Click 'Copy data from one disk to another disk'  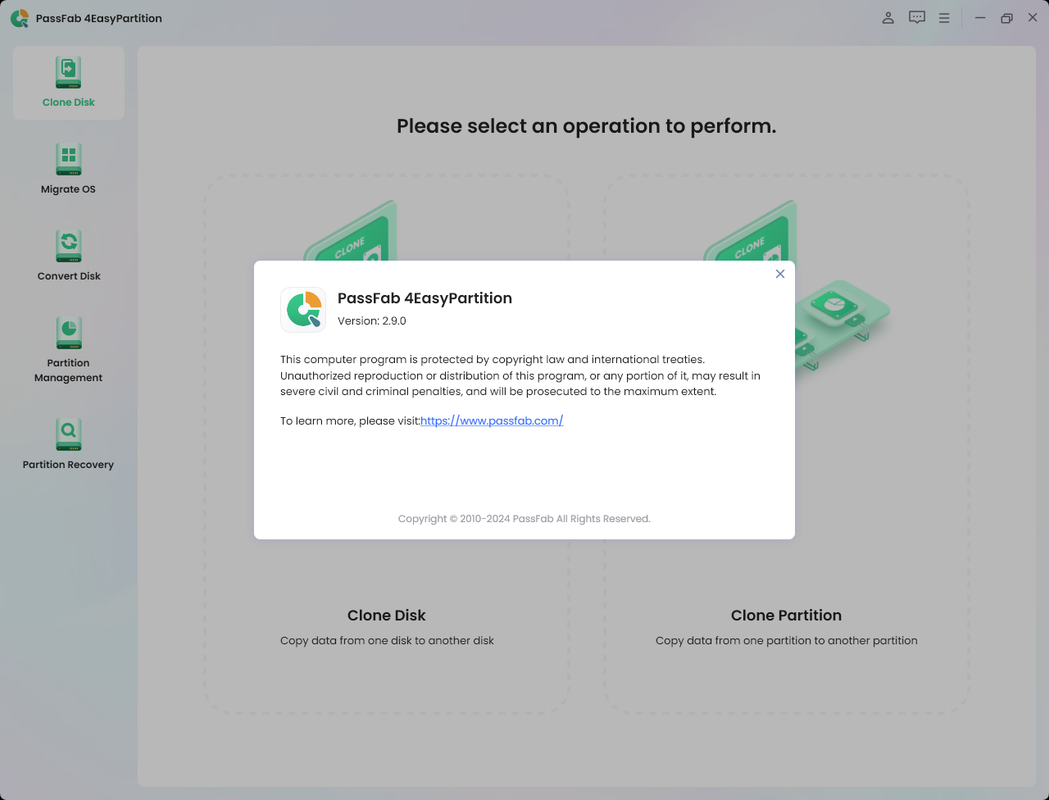click(x=387, y=641)
